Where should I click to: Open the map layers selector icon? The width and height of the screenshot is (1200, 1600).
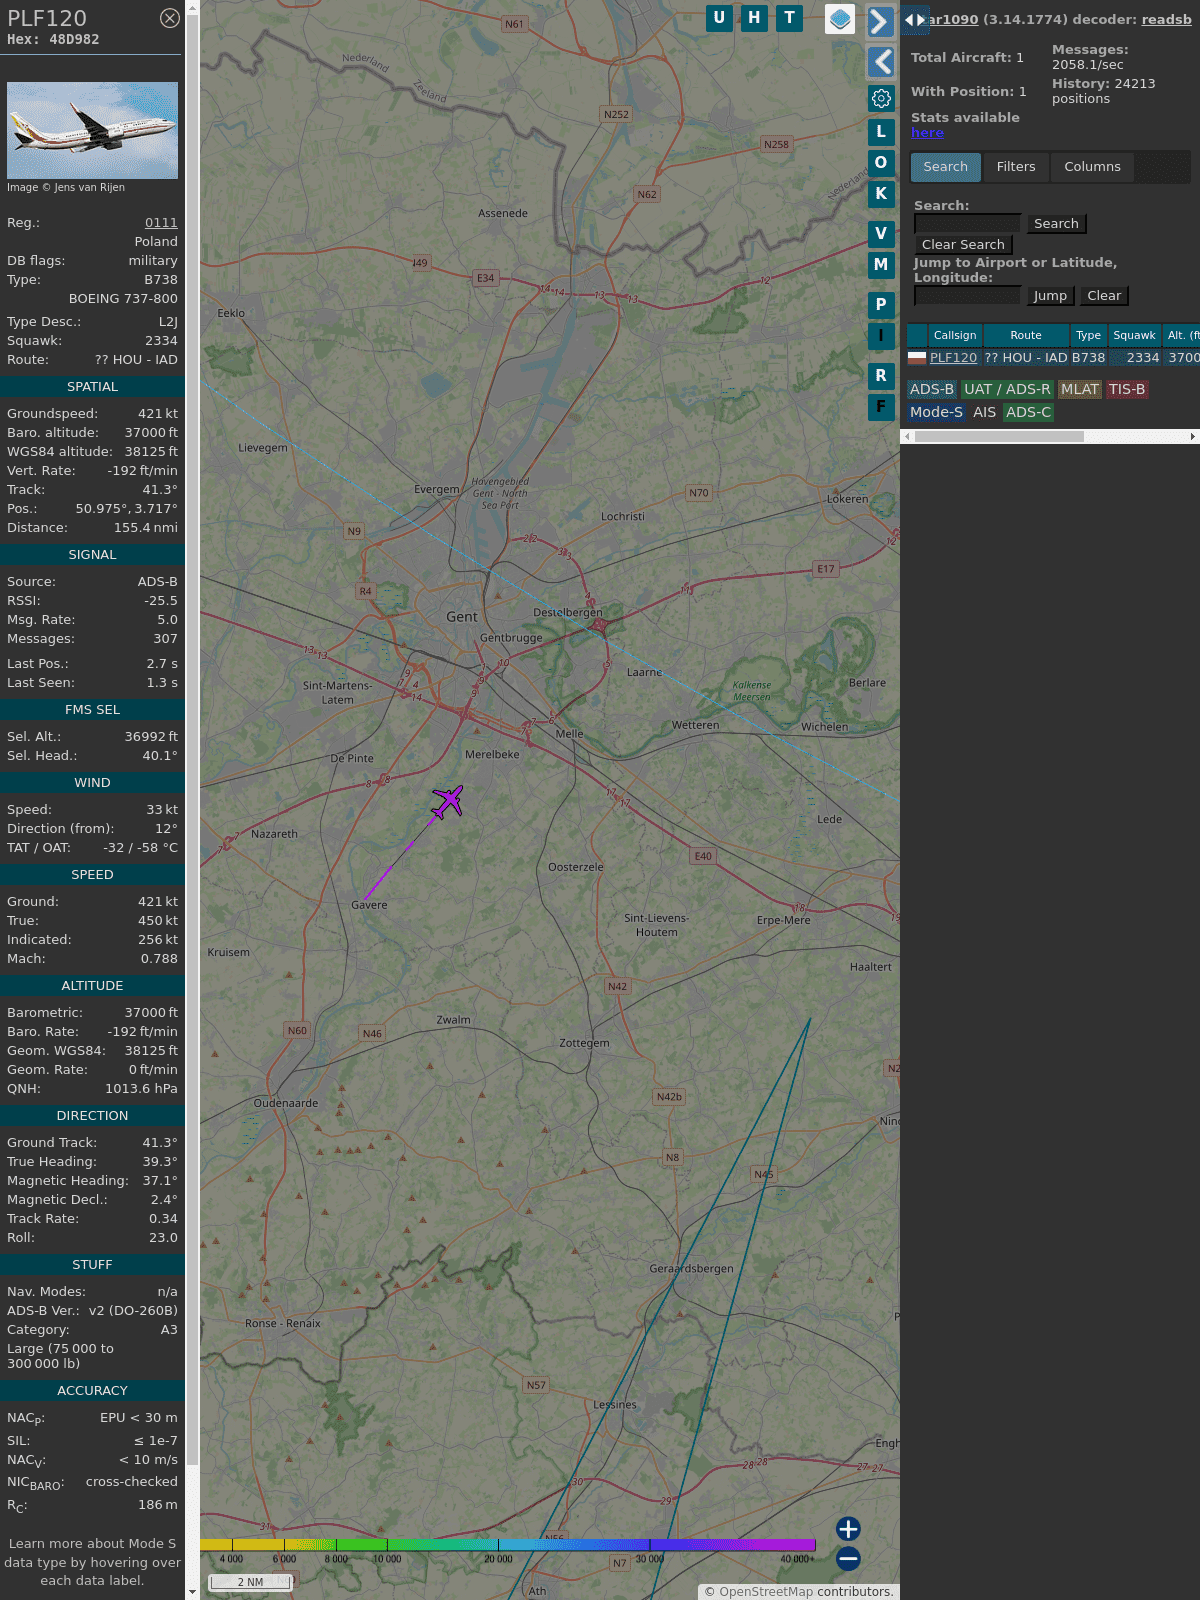coord(840,19)
